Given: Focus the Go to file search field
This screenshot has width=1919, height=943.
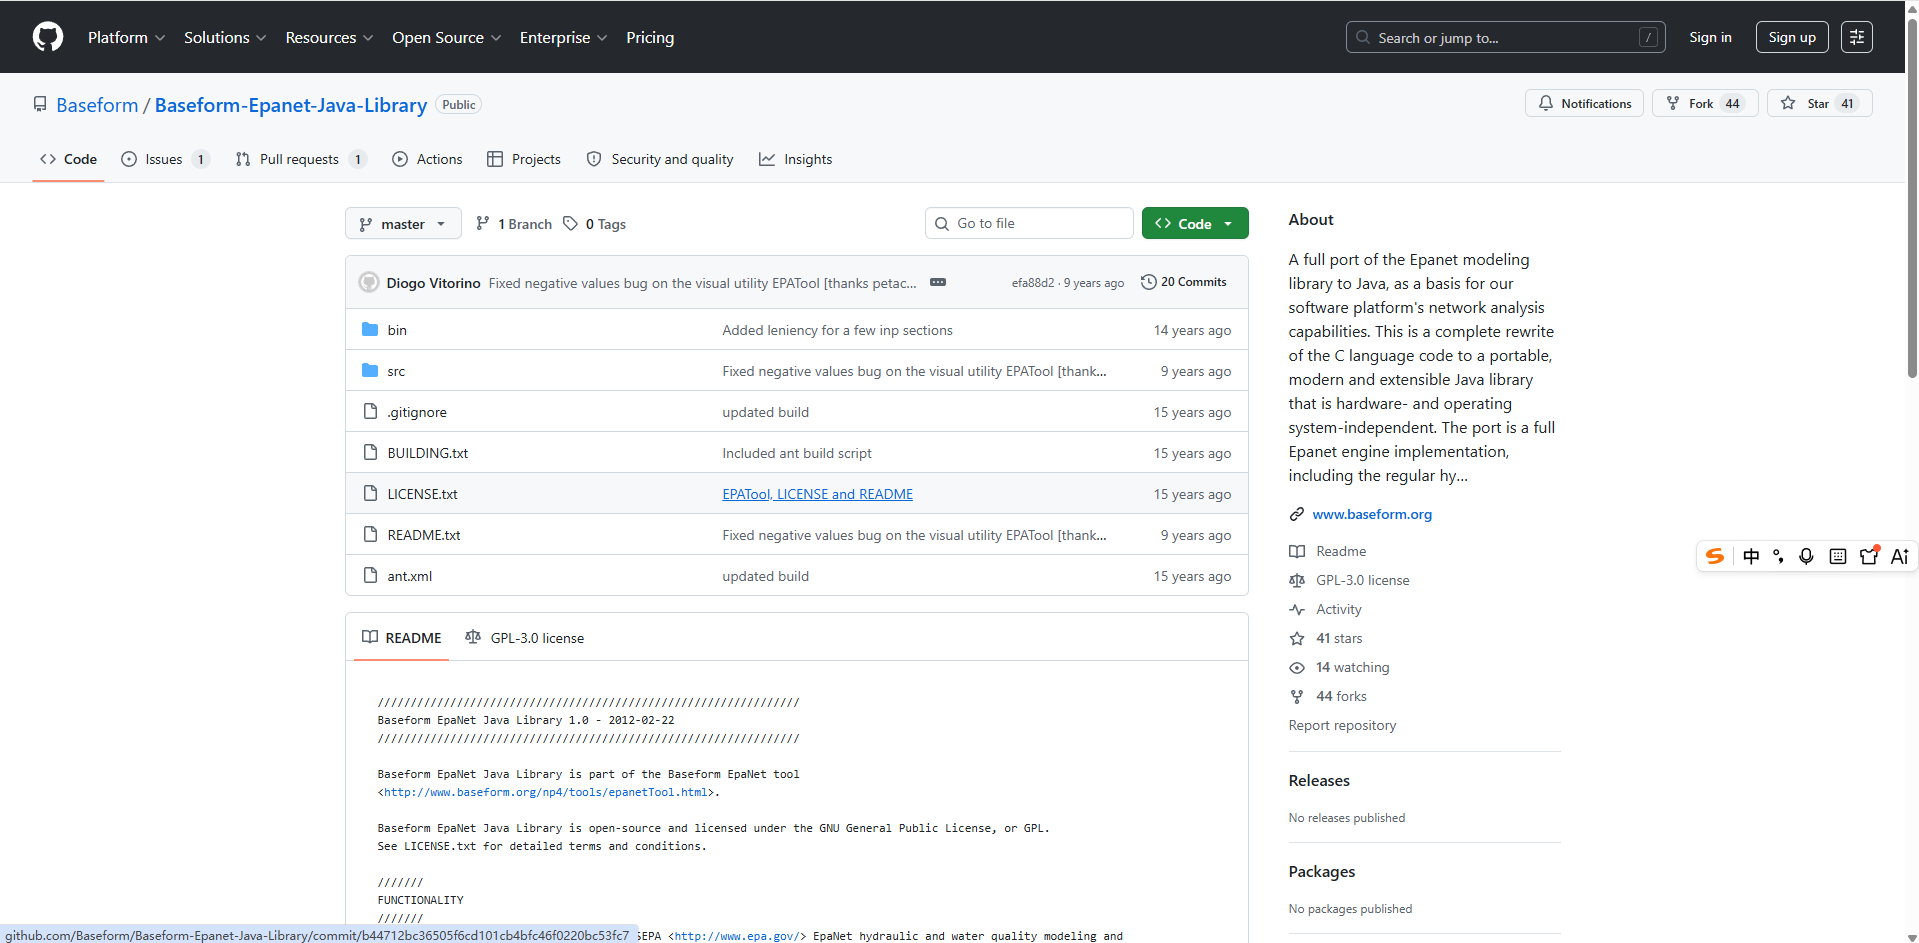Looking at the screenshot, I should coord(1029,223).
